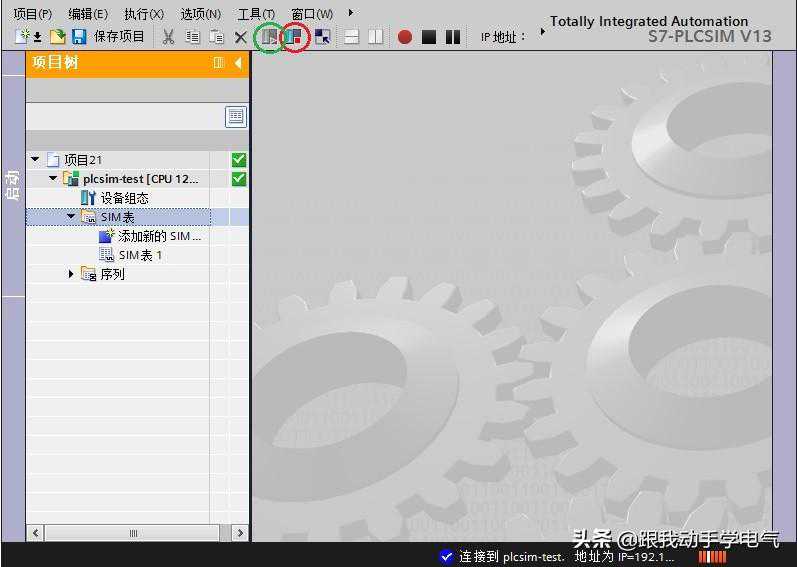Collapse the 项目21 tree node
The width and height of the screenshot is (797, 567).
pos(36,160)
